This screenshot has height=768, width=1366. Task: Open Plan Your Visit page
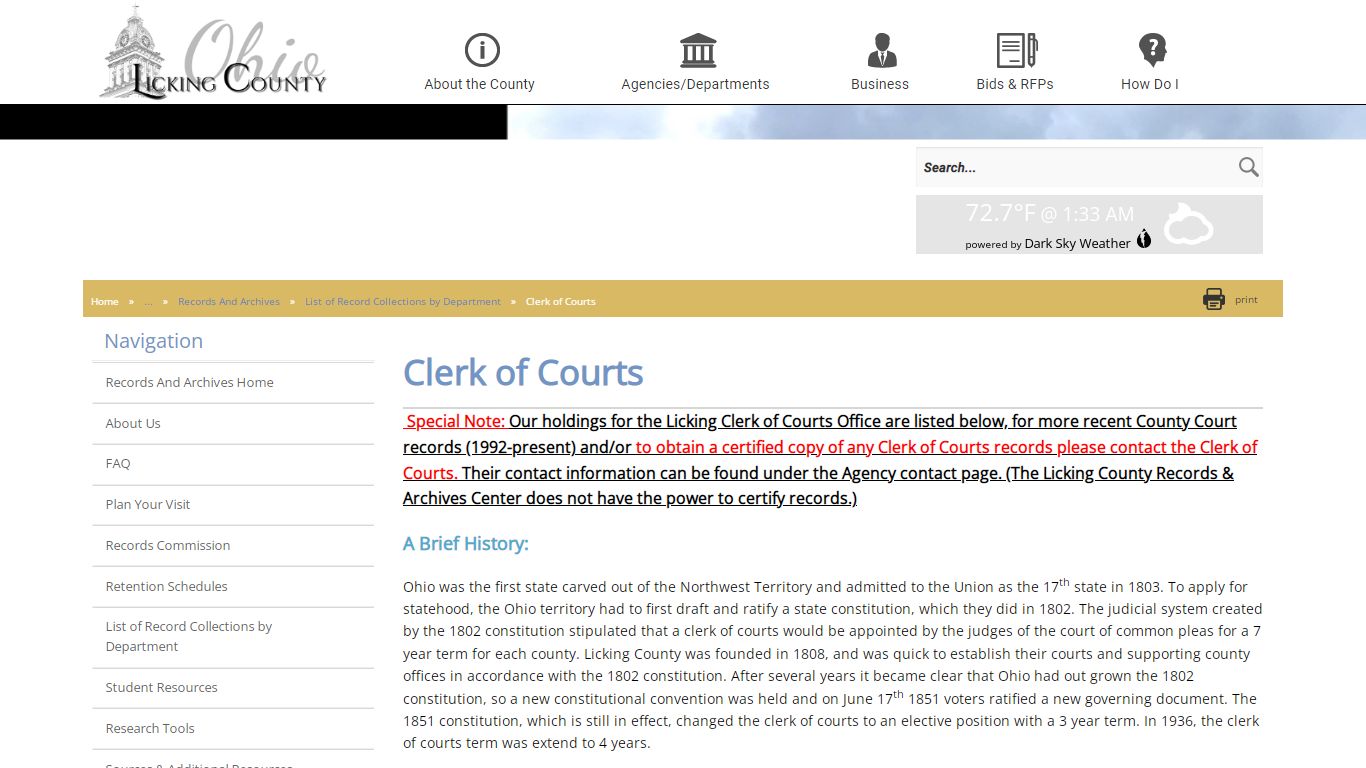click(233, 504)
